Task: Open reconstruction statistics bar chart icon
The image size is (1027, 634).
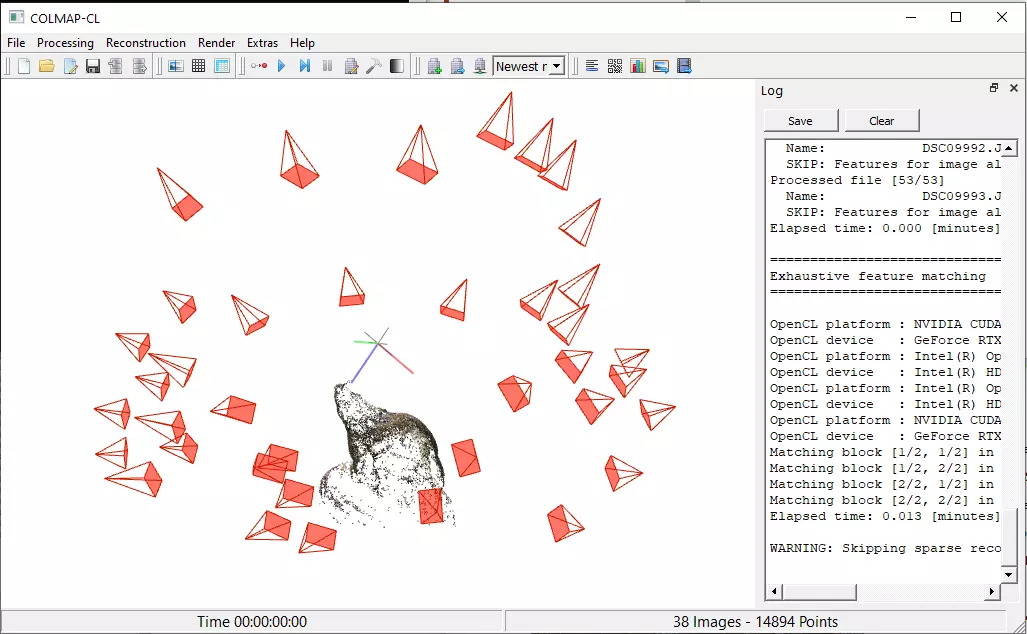Action: click(637, 67)
